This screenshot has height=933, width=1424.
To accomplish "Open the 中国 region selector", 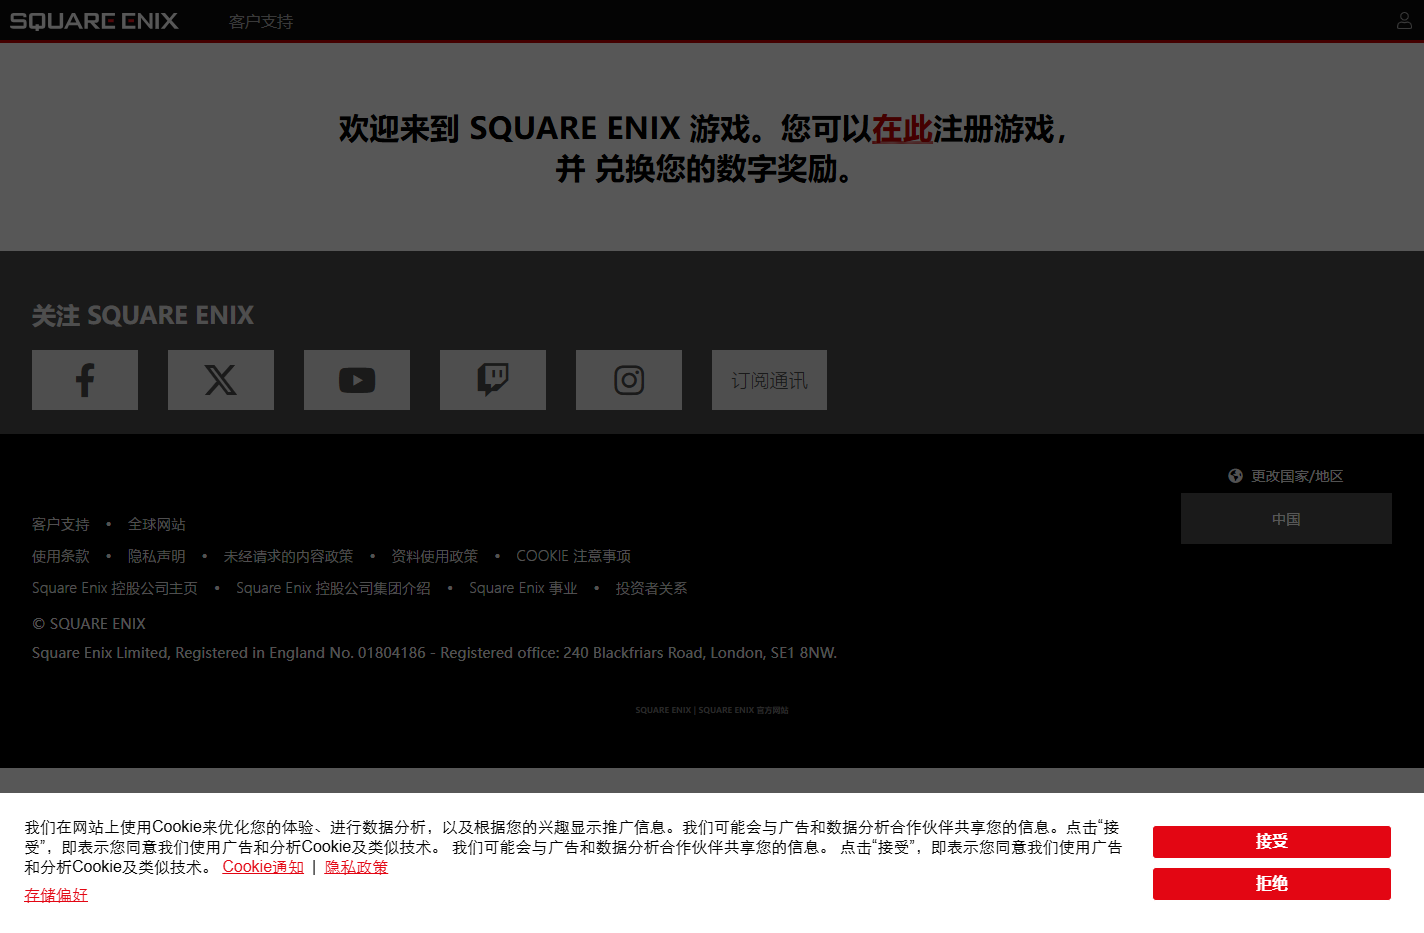I will 1286,519.
